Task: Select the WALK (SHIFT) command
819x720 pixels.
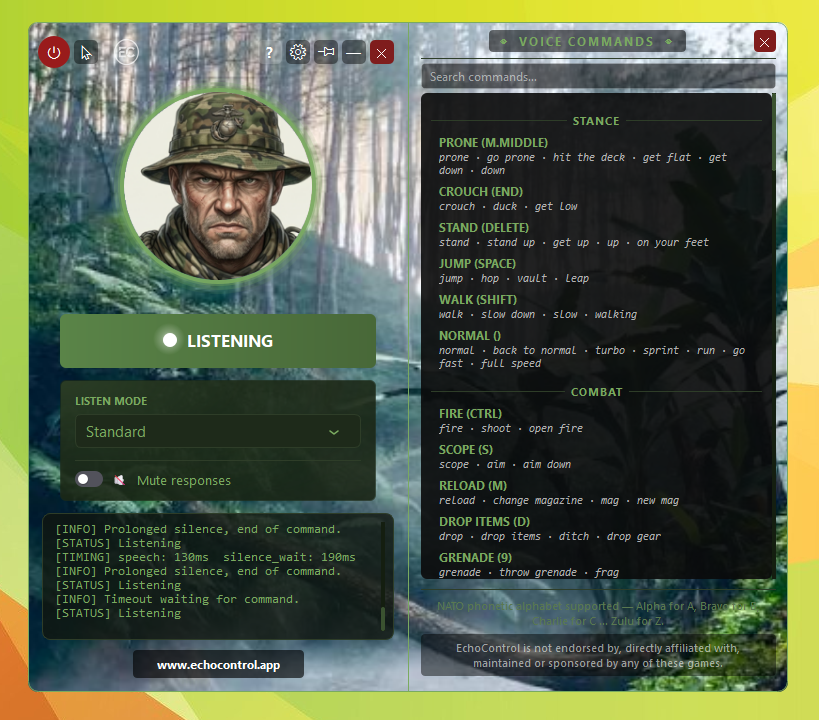Action: [478, 300]
